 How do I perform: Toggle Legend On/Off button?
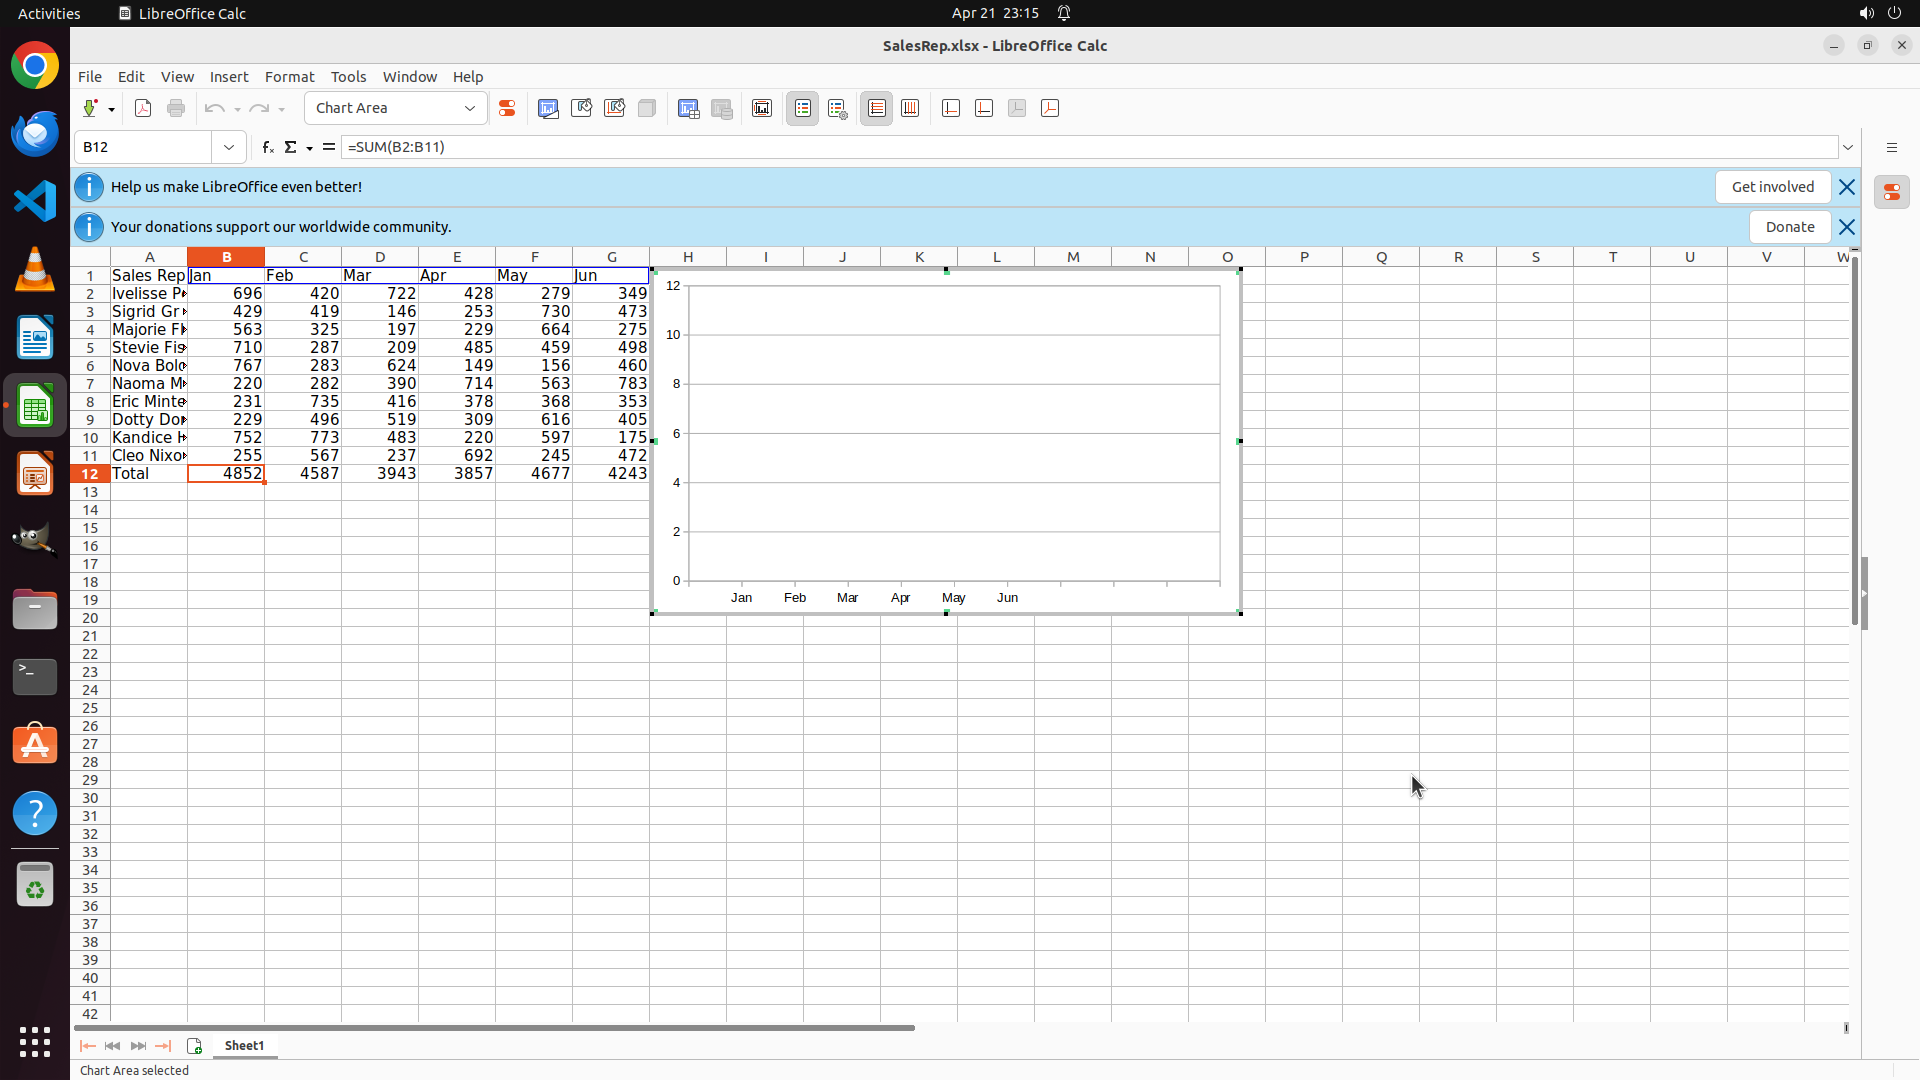(803, 109)
